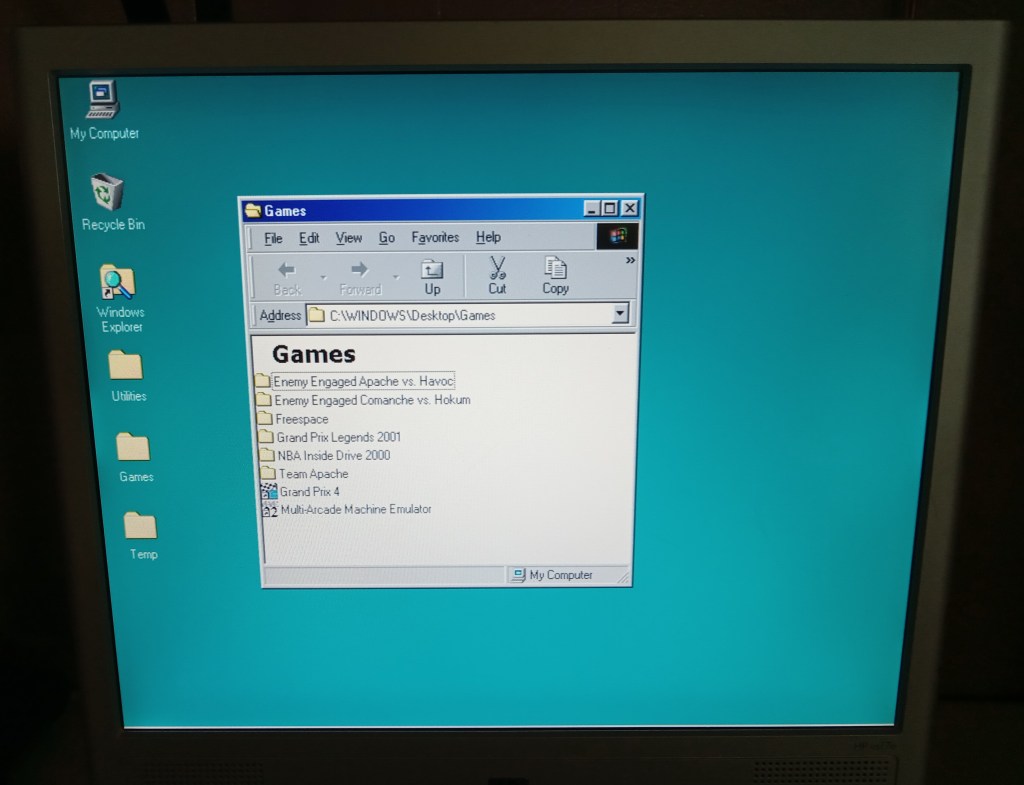This screenshot has width=1024, height=785.
Task: Click the Cut scissors toolbar icon
Action: (497, 274)
